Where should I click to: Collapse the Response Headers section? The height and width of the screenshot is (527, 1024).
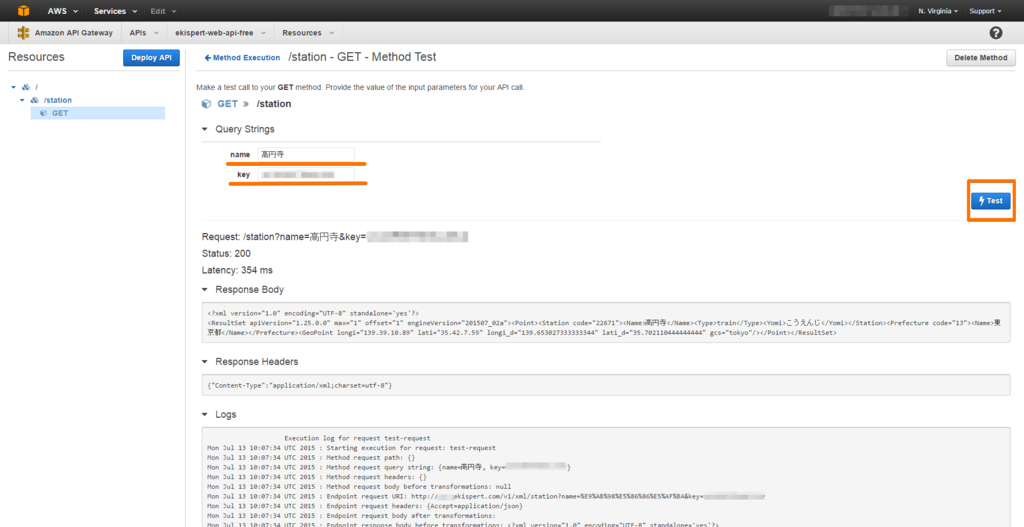[204, 362]
